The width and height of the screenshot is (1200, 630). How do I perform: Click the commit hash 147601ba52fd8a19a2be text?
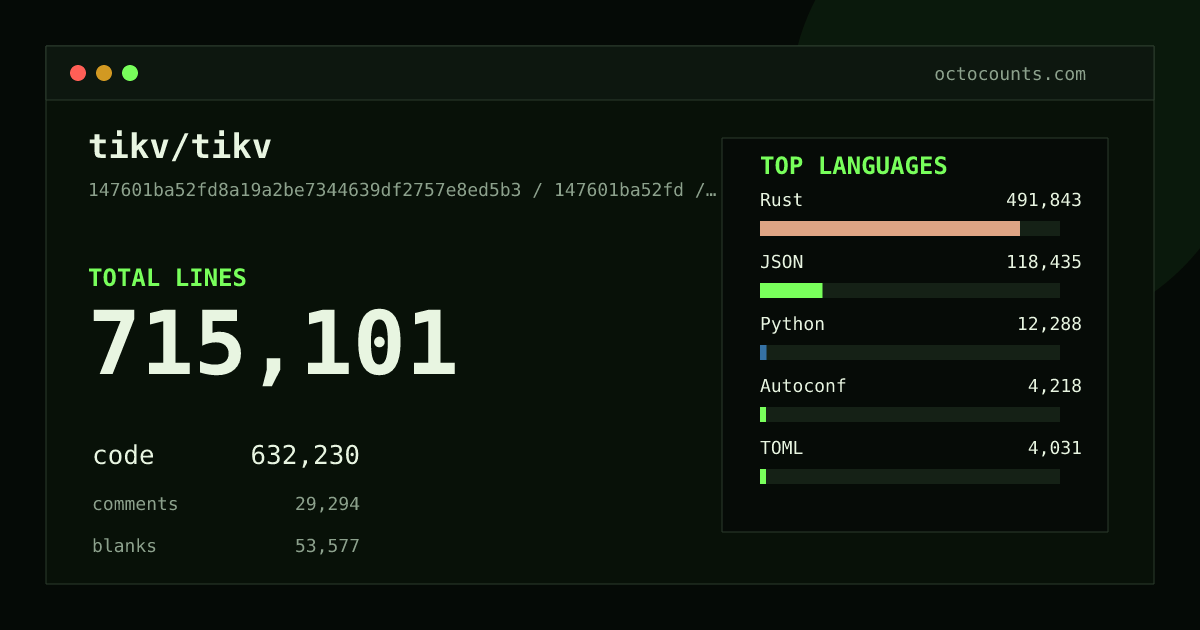click(x=402, y=190)
